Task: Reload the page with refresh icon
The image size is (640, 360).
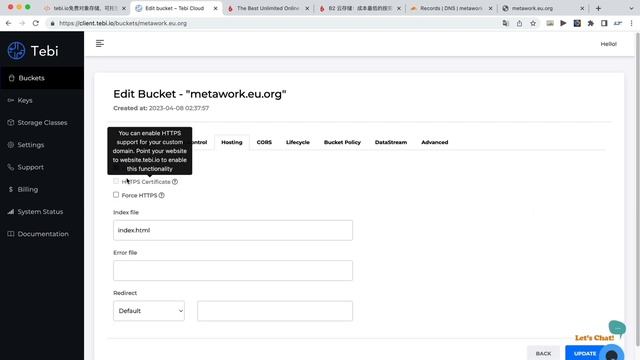Action: point(36,23)
